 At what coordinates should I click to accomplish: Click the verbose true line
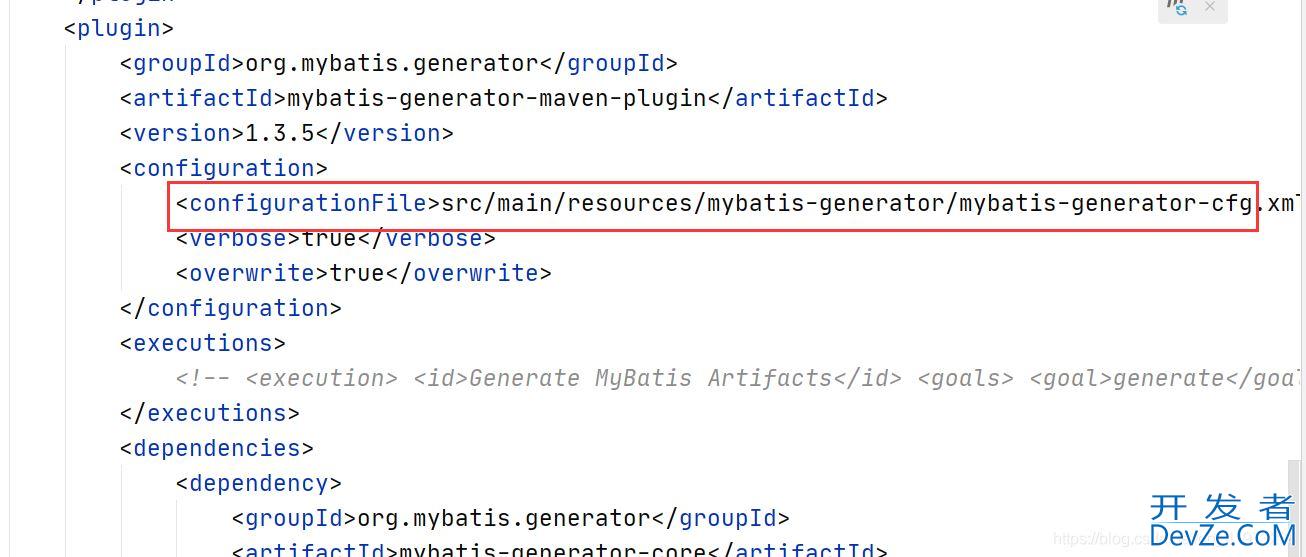pos(336,238)
